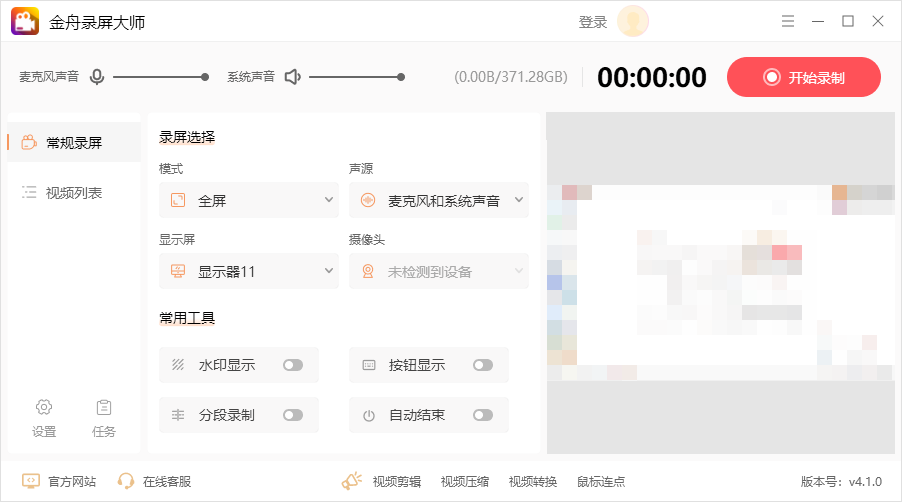Click the 自动结束 power icon
Viewport: 902px width, 502px height.
click(x=369, y=415)
